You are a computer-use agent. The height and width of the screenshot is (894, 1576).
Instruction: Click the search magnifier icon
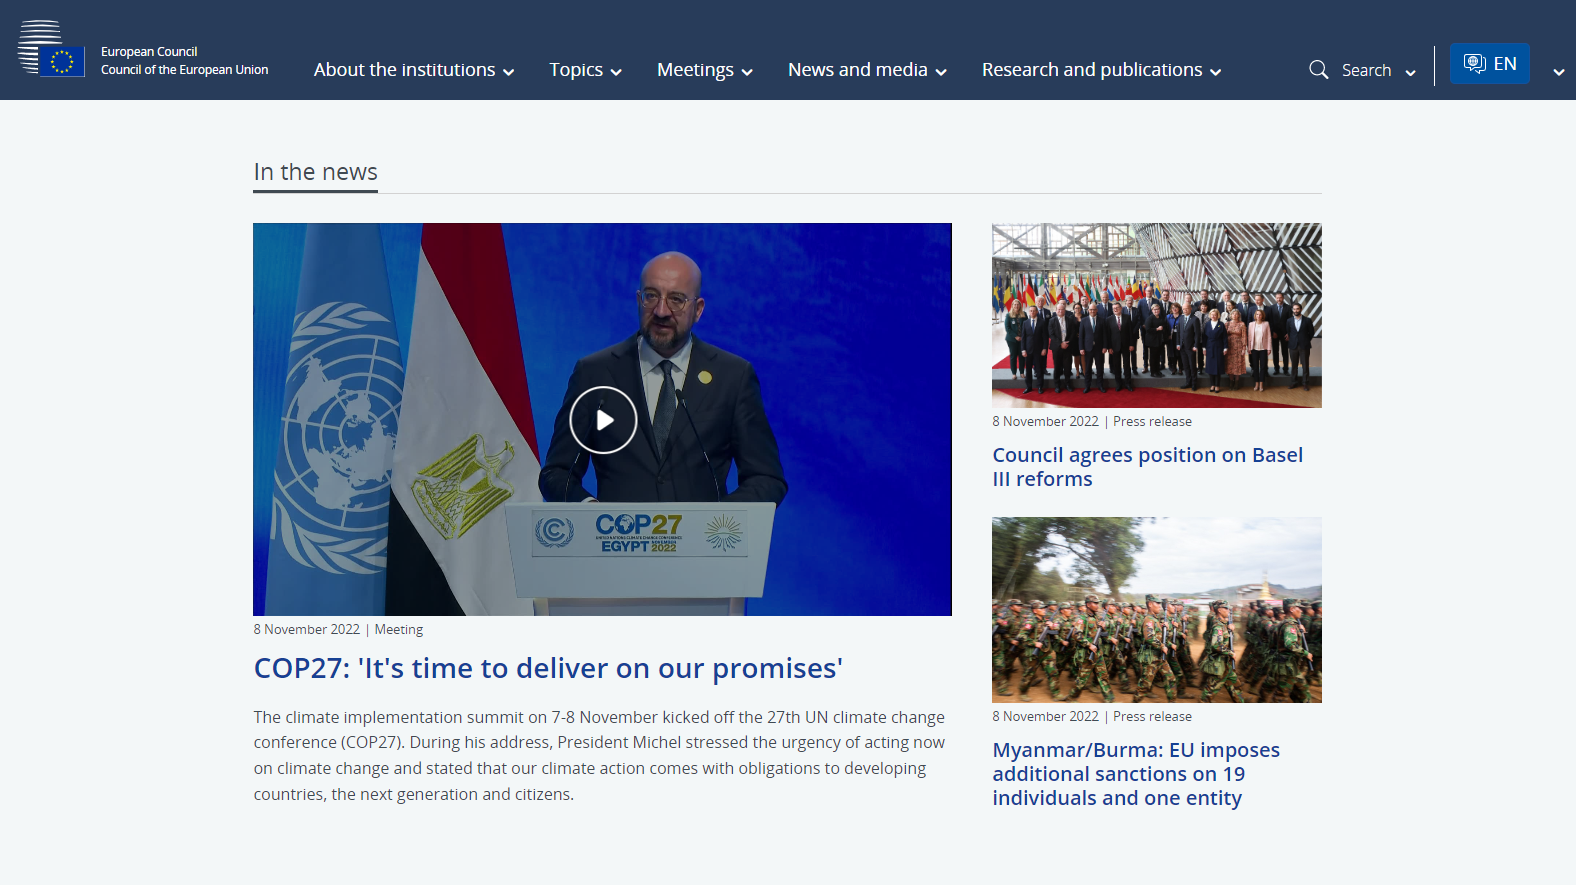(x=1319, y=70)
